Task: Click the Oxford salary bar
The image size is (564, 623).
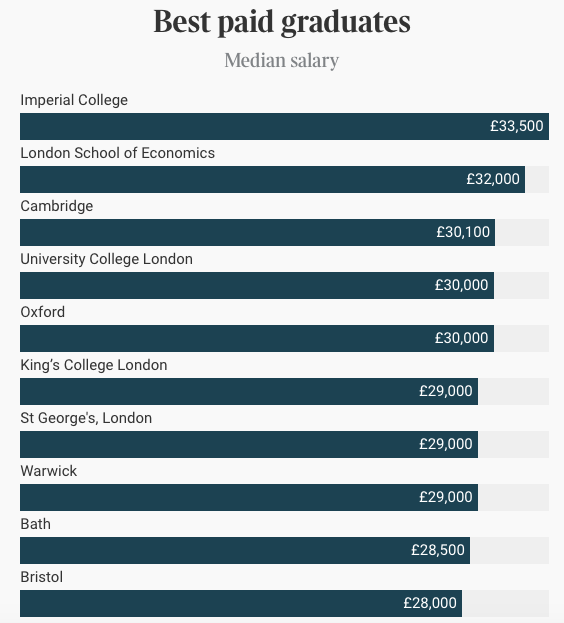Action: [x=257, y=339]
